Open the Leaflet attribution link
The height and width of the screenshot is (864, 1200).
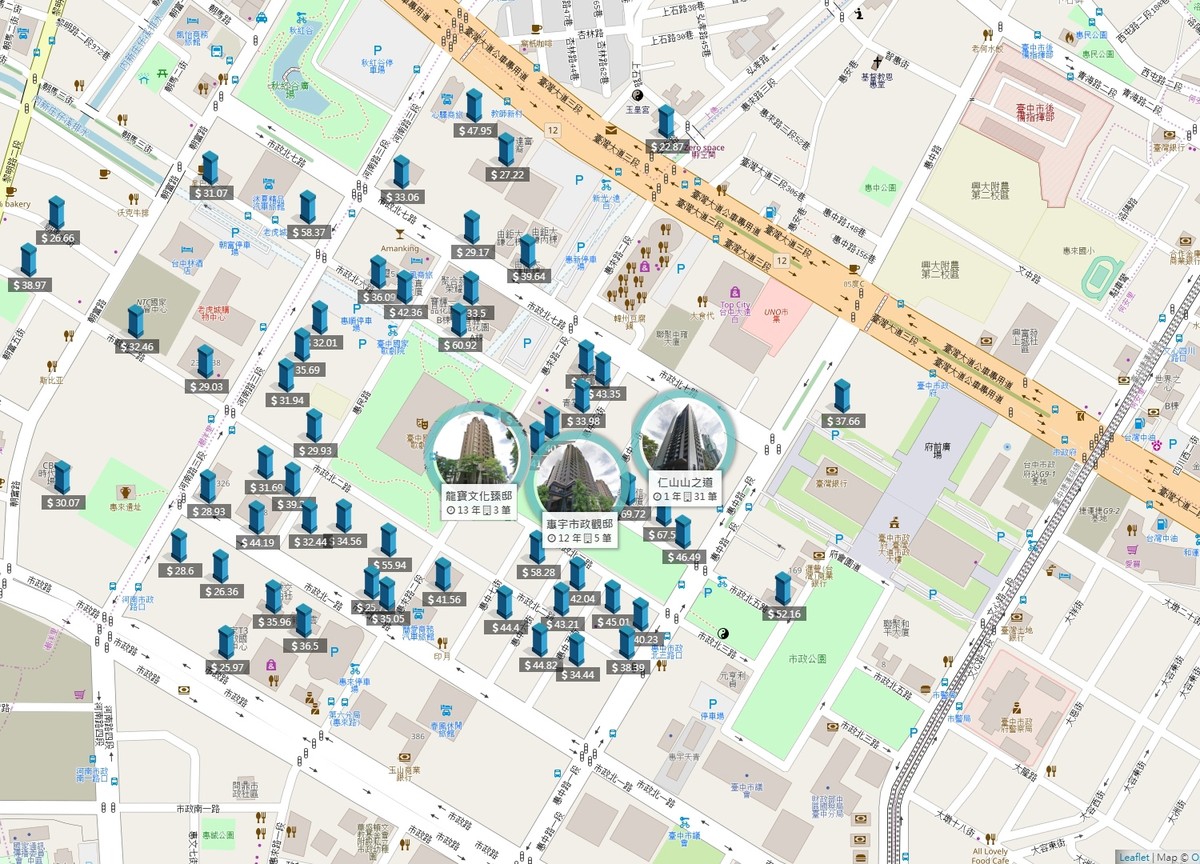tap(1134, 857)
